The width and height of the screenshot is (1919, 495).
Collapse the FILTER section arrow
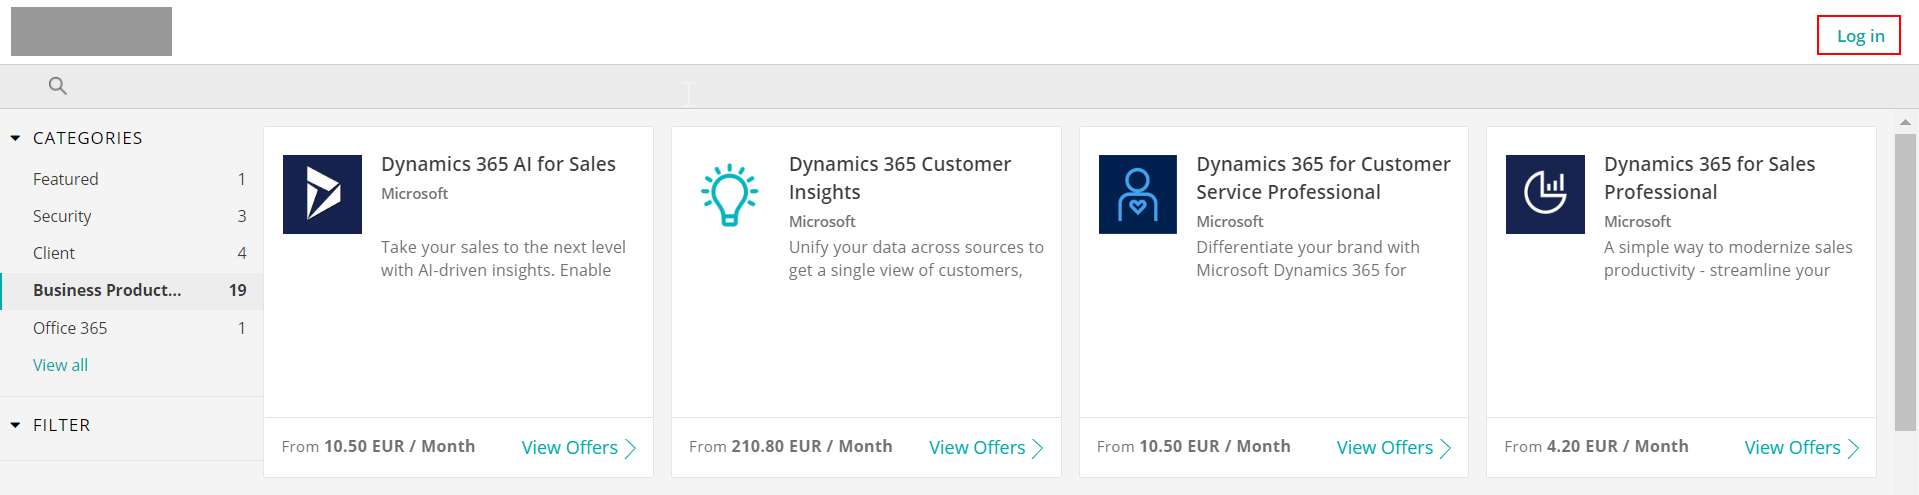15,425
